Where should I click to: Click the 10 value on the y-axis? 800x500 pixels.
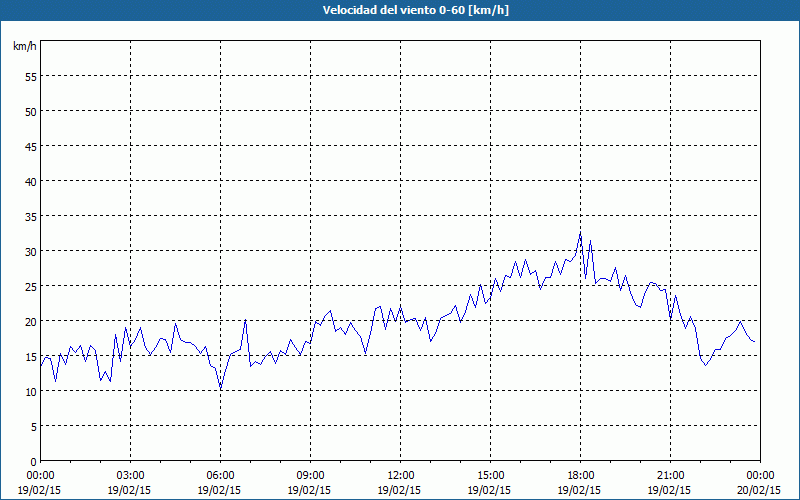[31, 391]
